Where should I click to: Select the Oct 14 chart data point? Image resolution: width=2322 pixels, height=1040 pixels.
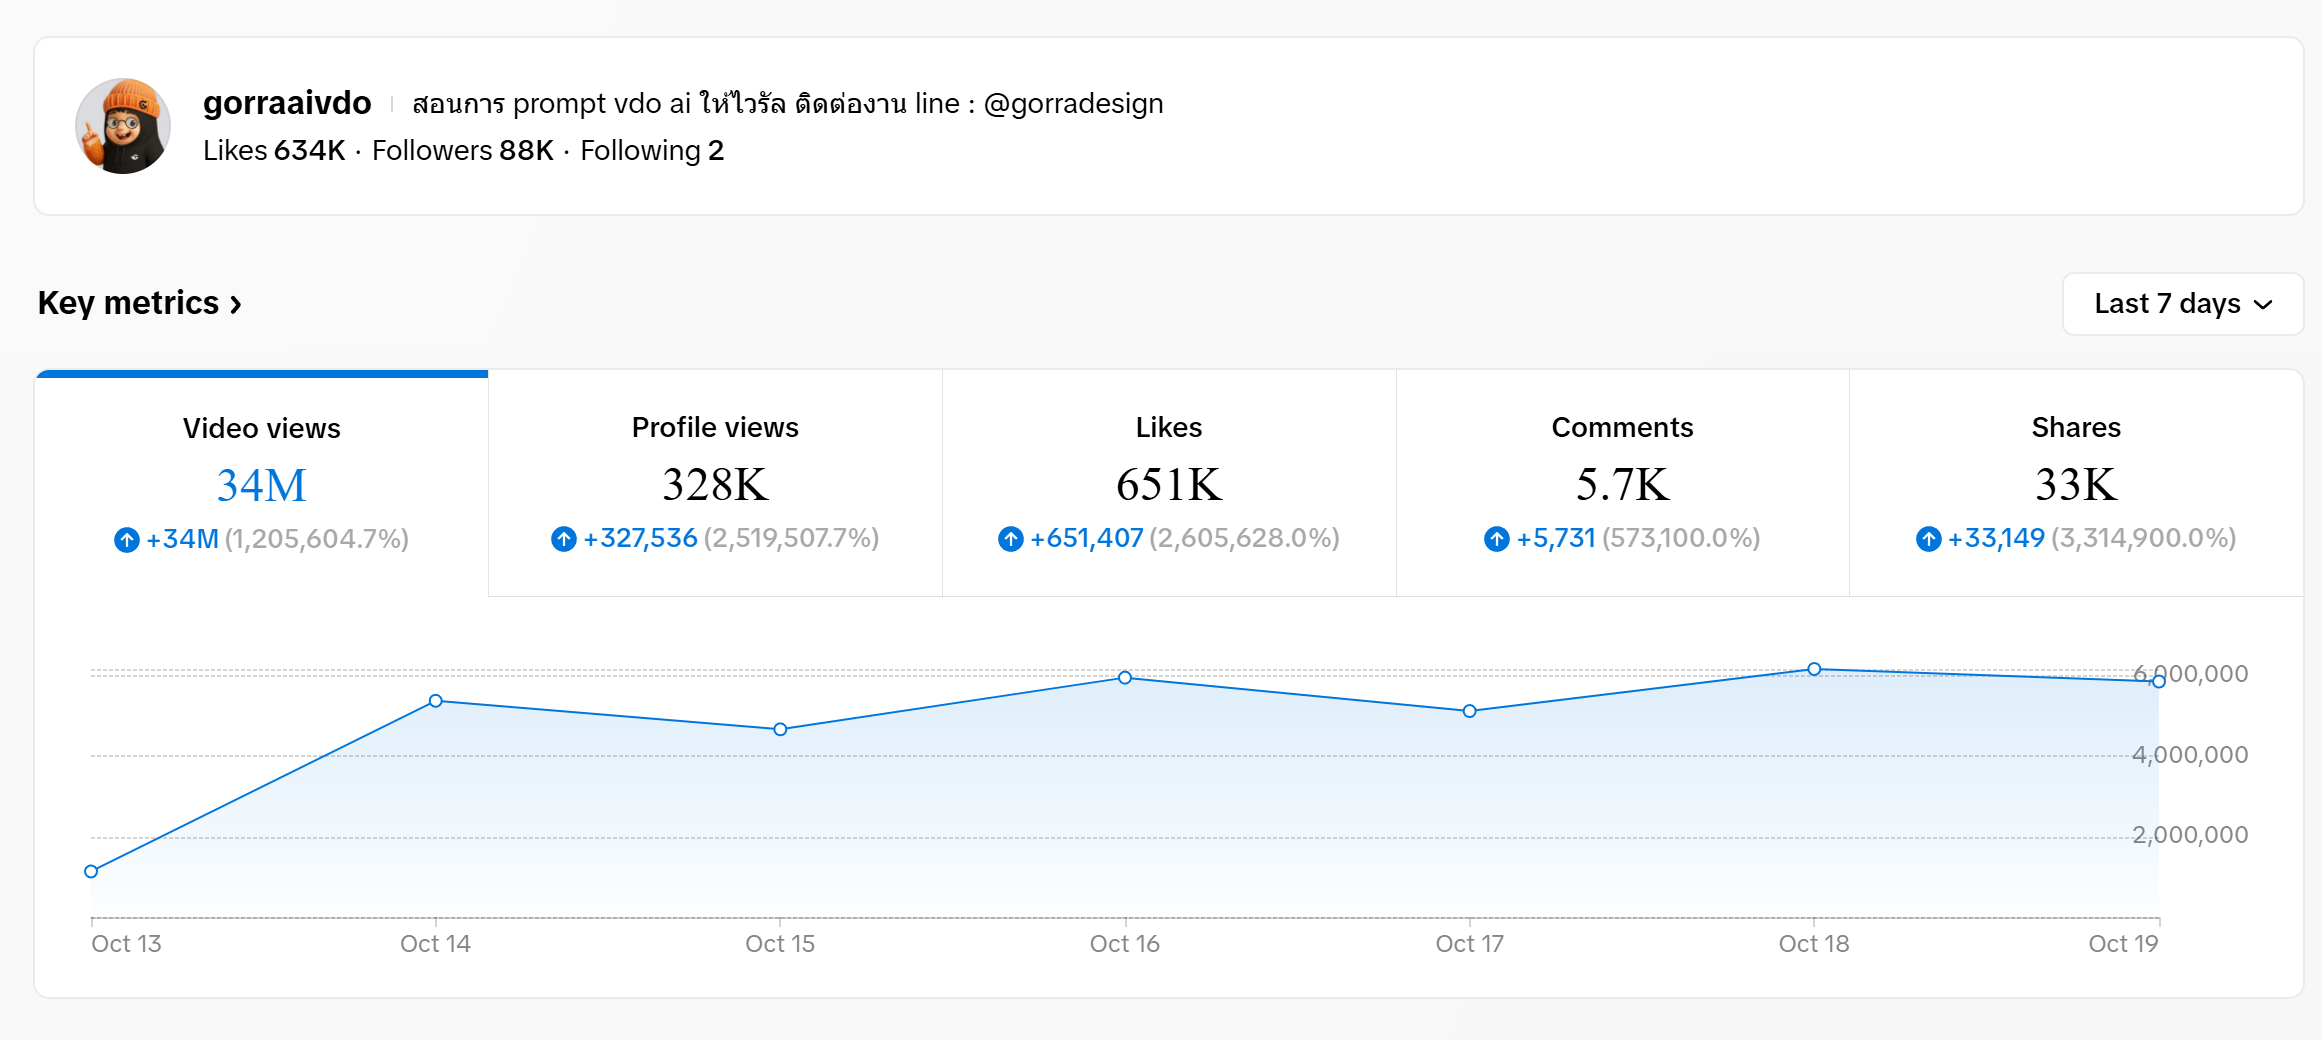(x=436, y=701)
